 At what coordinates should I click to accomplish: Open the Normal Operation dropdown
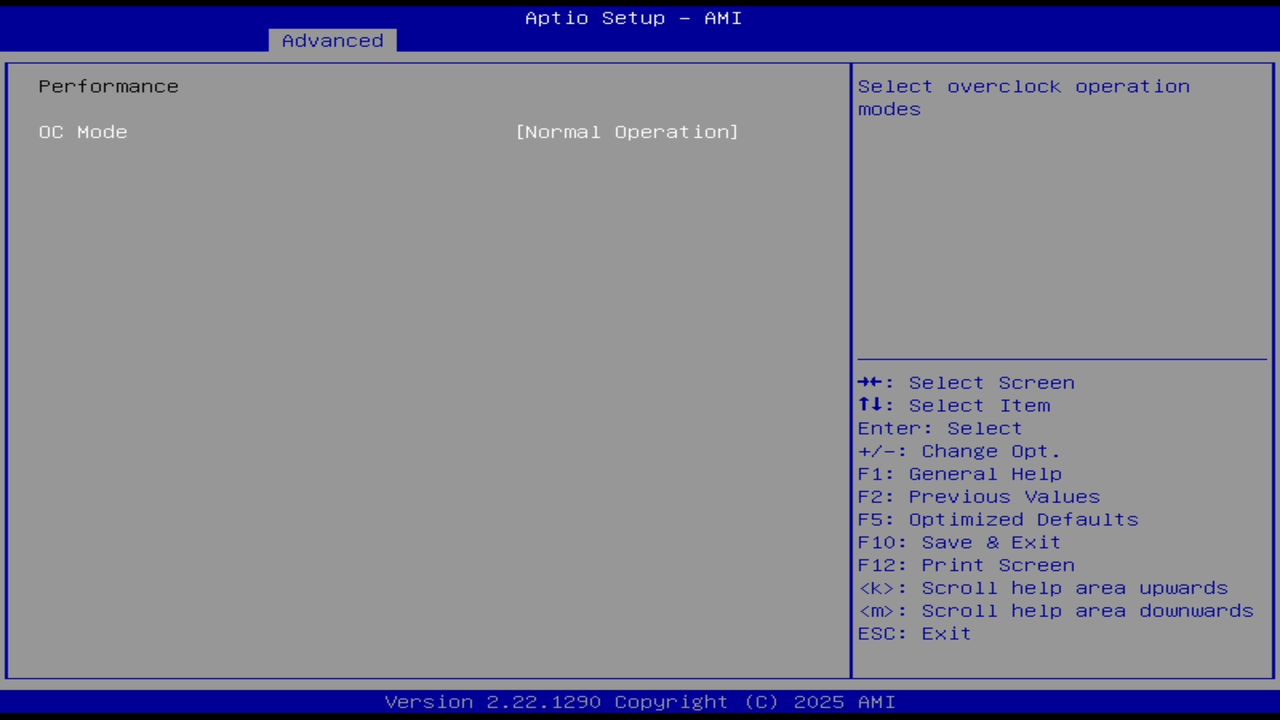[x=626, y=131]
